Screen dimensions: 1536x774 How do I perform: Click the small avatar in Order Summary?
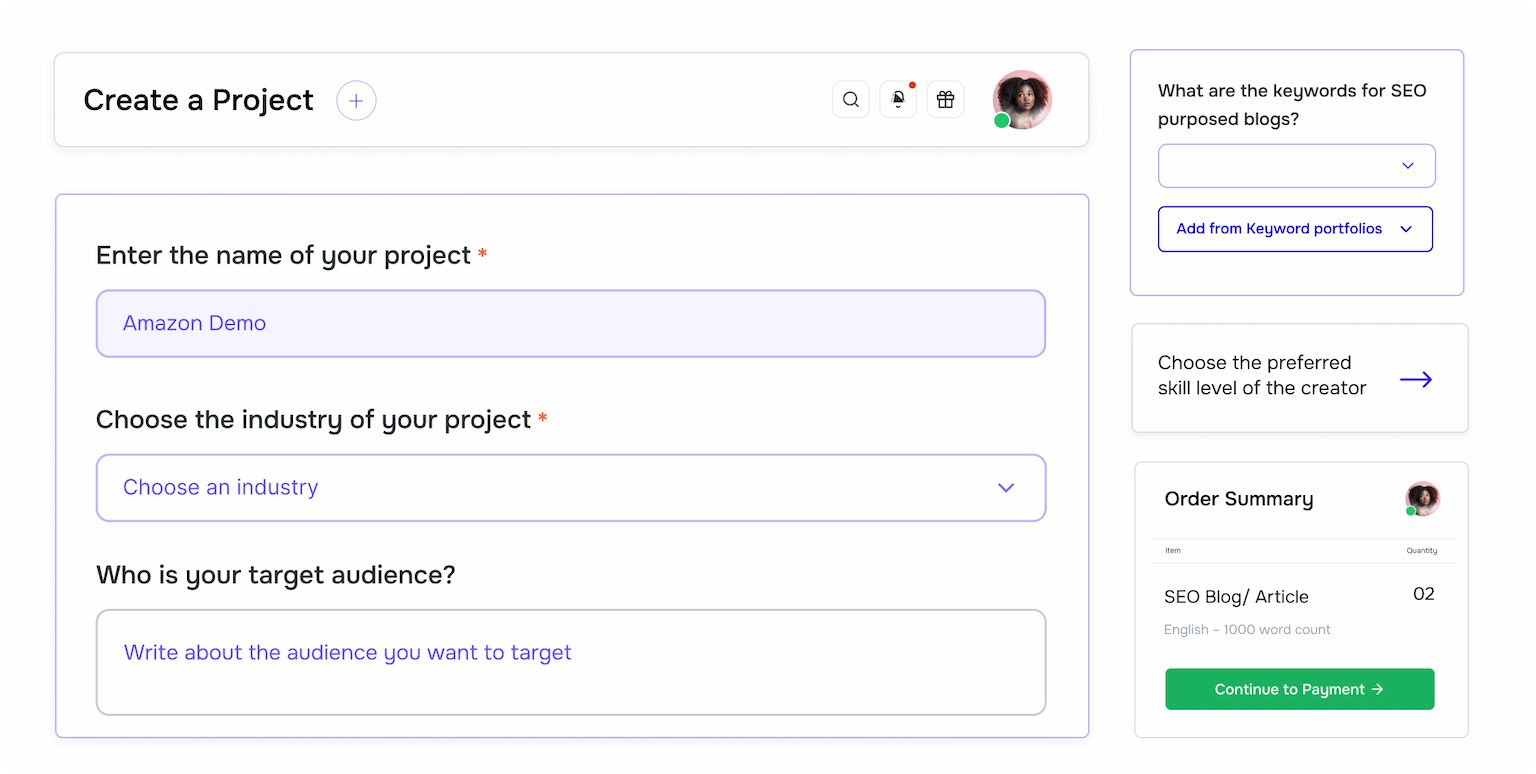[x=1422, y=498]
